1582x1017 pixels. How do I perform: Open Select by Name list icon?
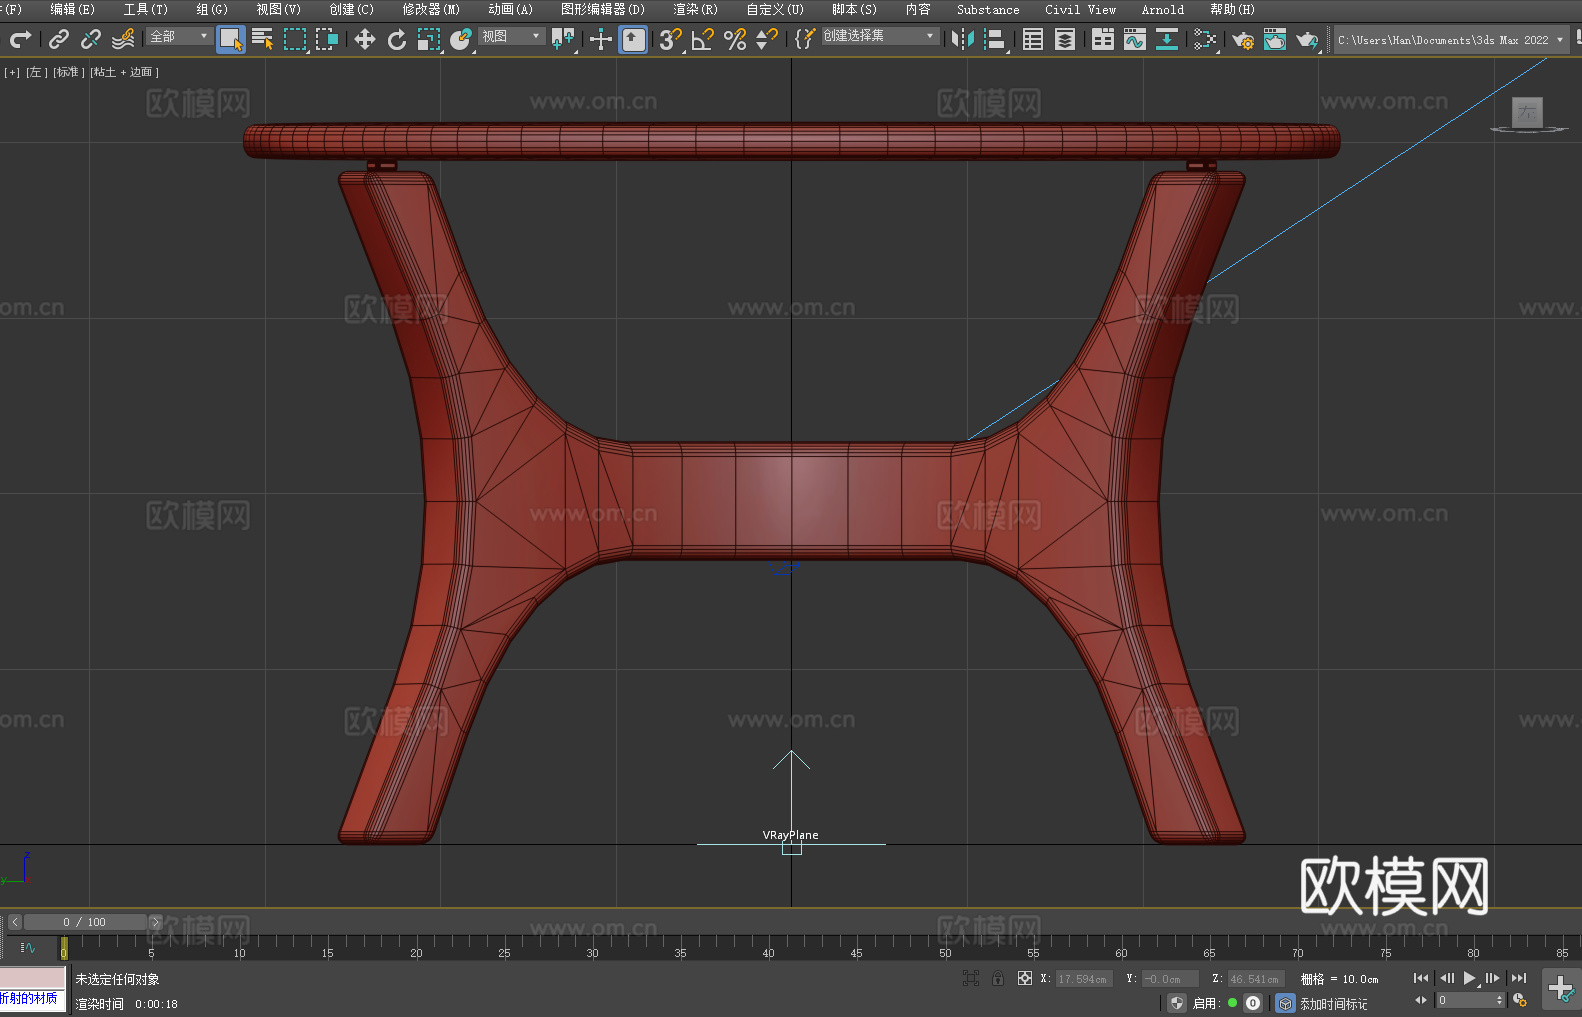pos(263,39)
